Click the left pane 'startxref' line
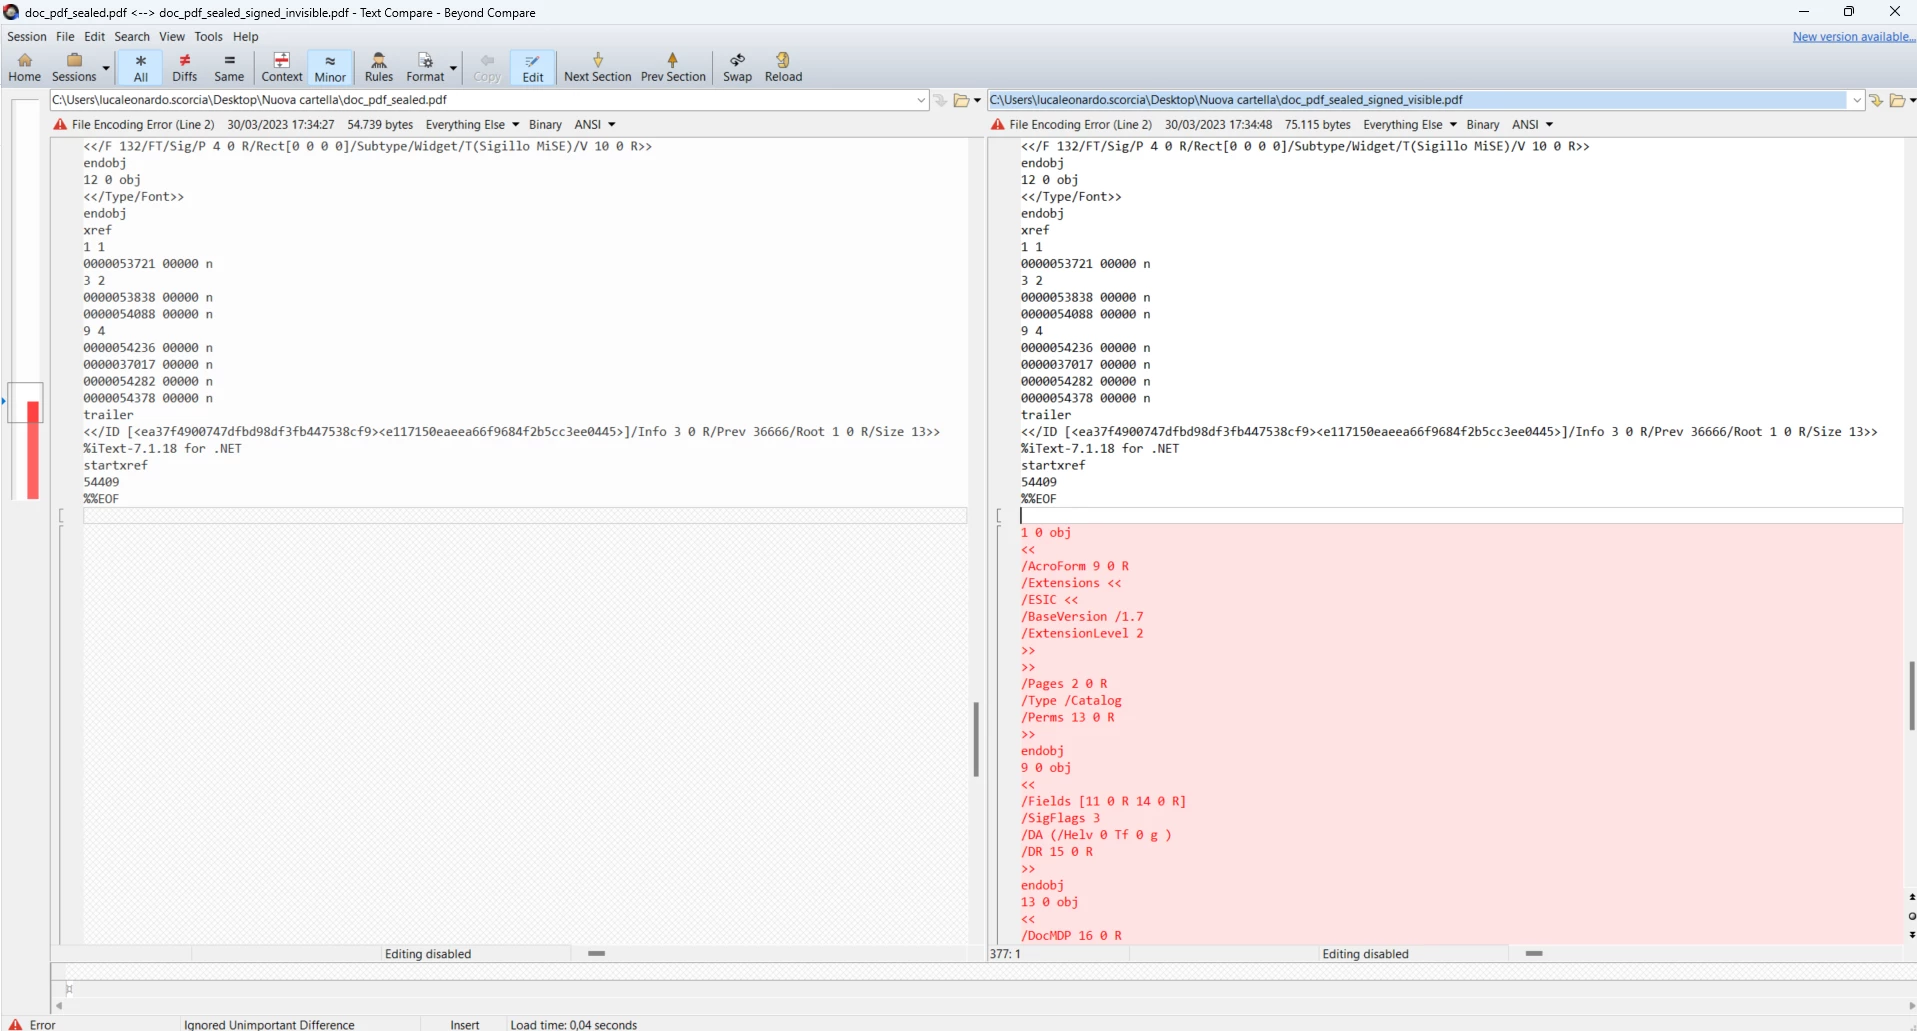 click(115, 465)
